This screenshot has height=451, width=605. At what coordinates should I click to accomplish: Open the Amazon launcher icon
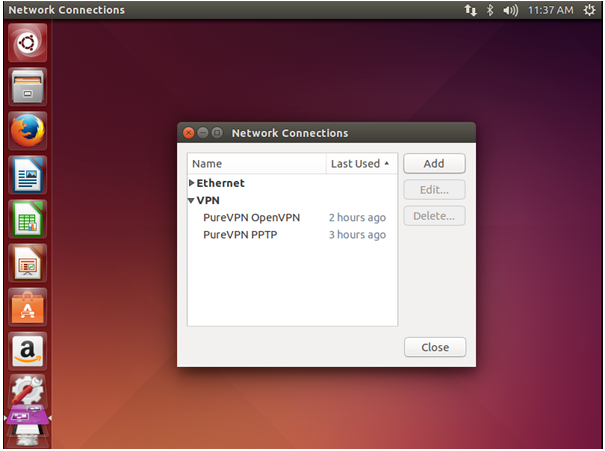coord(27,351)
